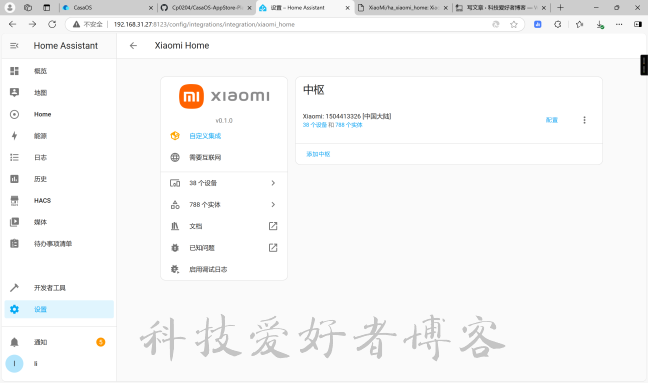Click the Configure button for Xiaomi hub
The image size is (648, 383).
[x=552, y=120]
